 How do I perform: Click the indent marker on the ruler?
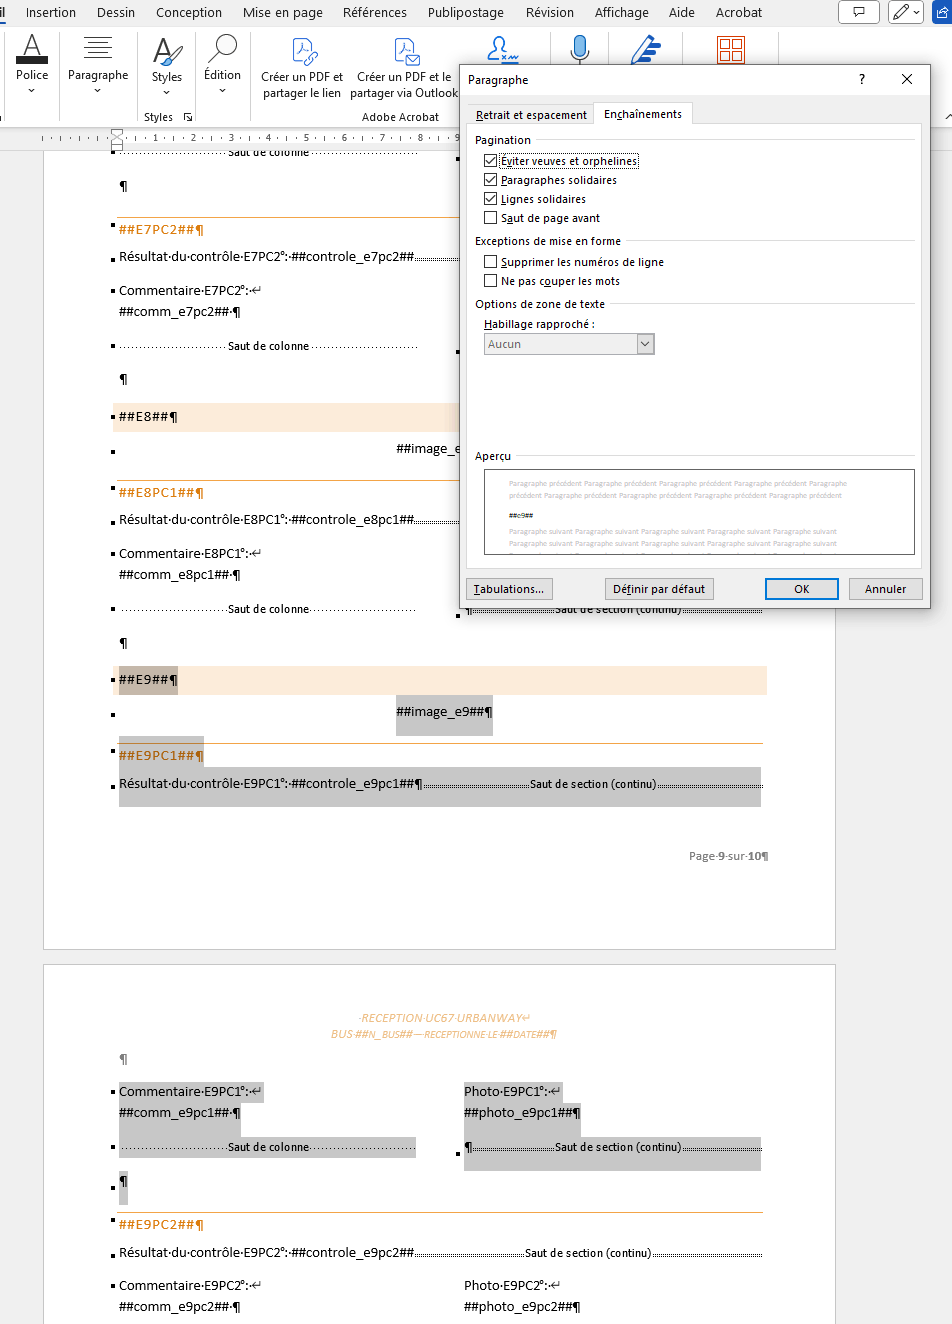point(117,138)
